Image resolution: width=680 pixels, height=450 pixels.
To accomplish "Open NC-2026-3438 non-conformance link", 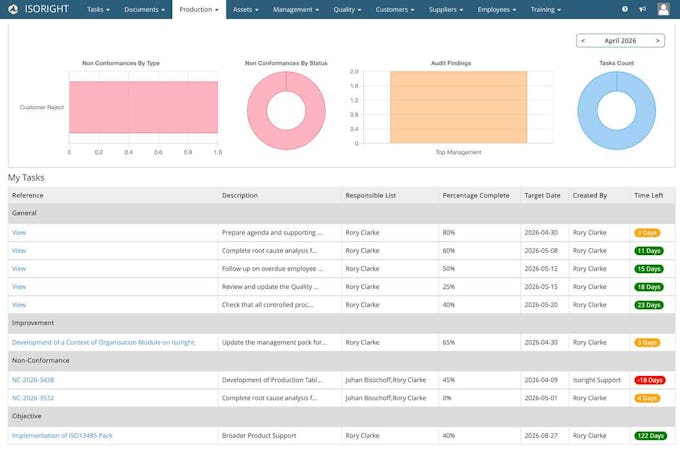I will [x=33, y=380].
